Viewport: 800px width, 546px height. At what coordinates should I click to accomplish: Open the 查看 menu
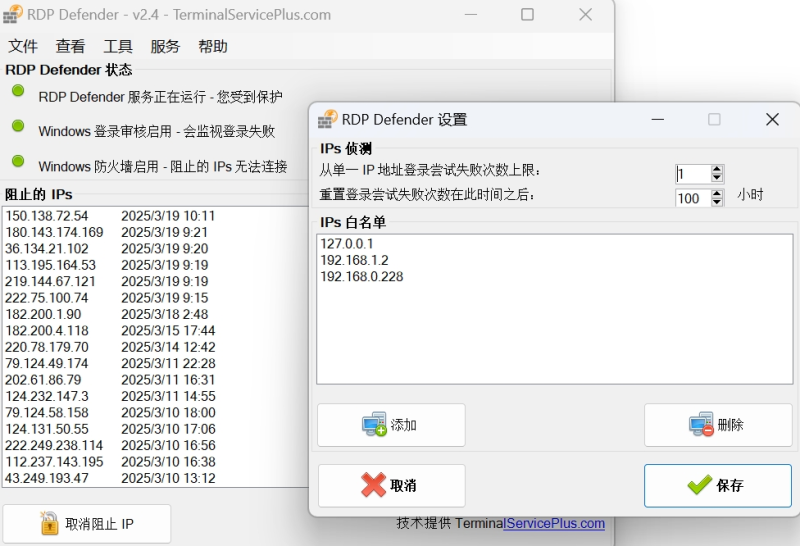click(70, 46)
